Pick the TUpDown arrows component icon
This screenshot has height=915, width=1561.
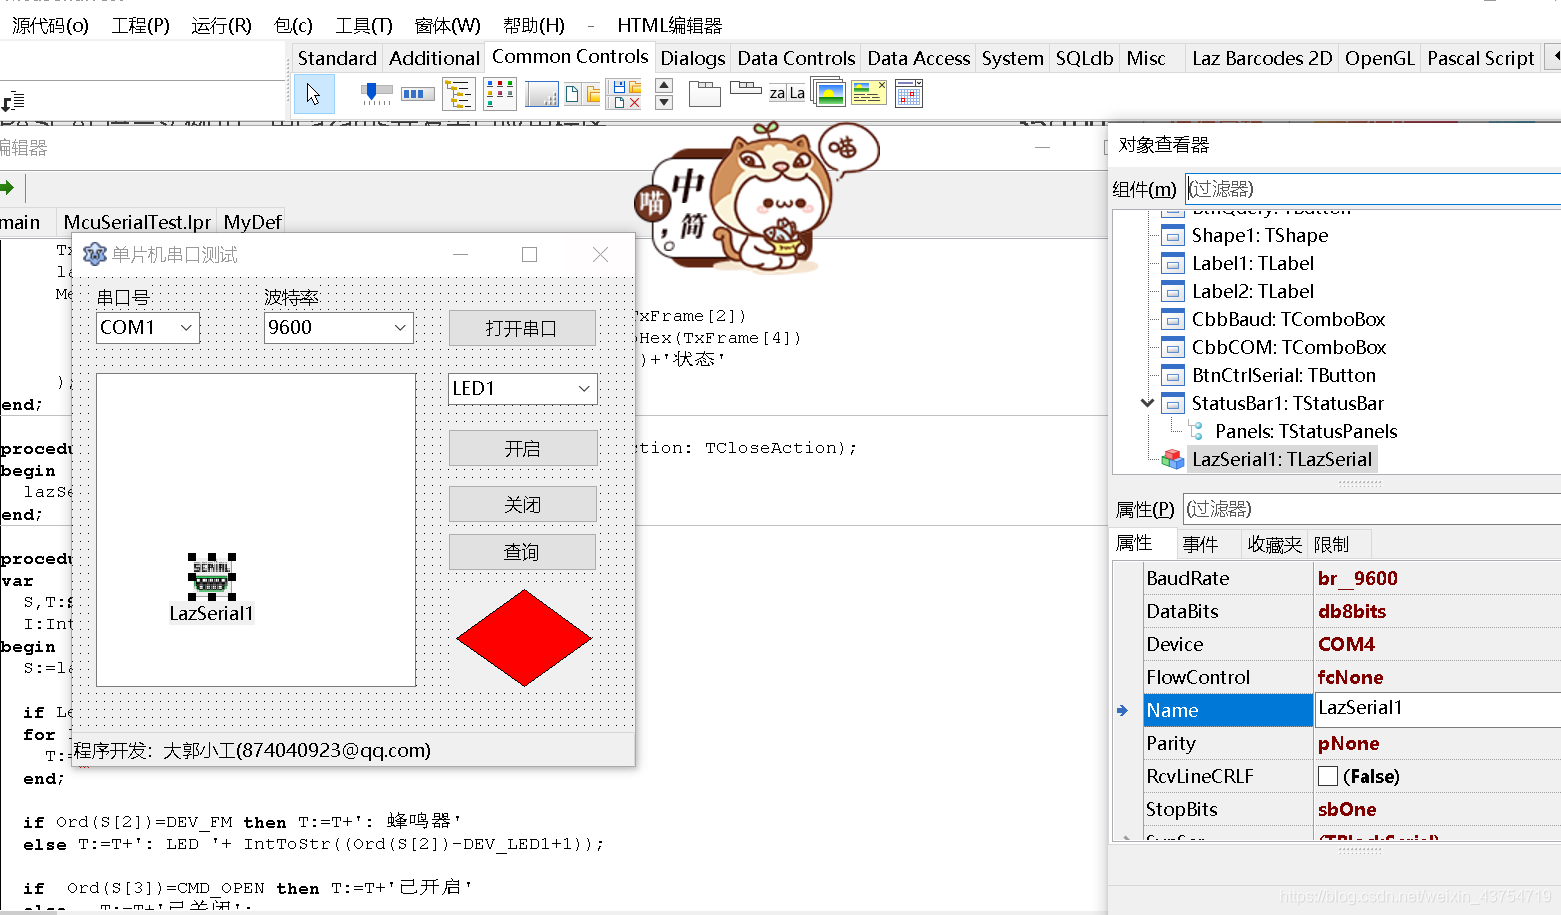663,94
